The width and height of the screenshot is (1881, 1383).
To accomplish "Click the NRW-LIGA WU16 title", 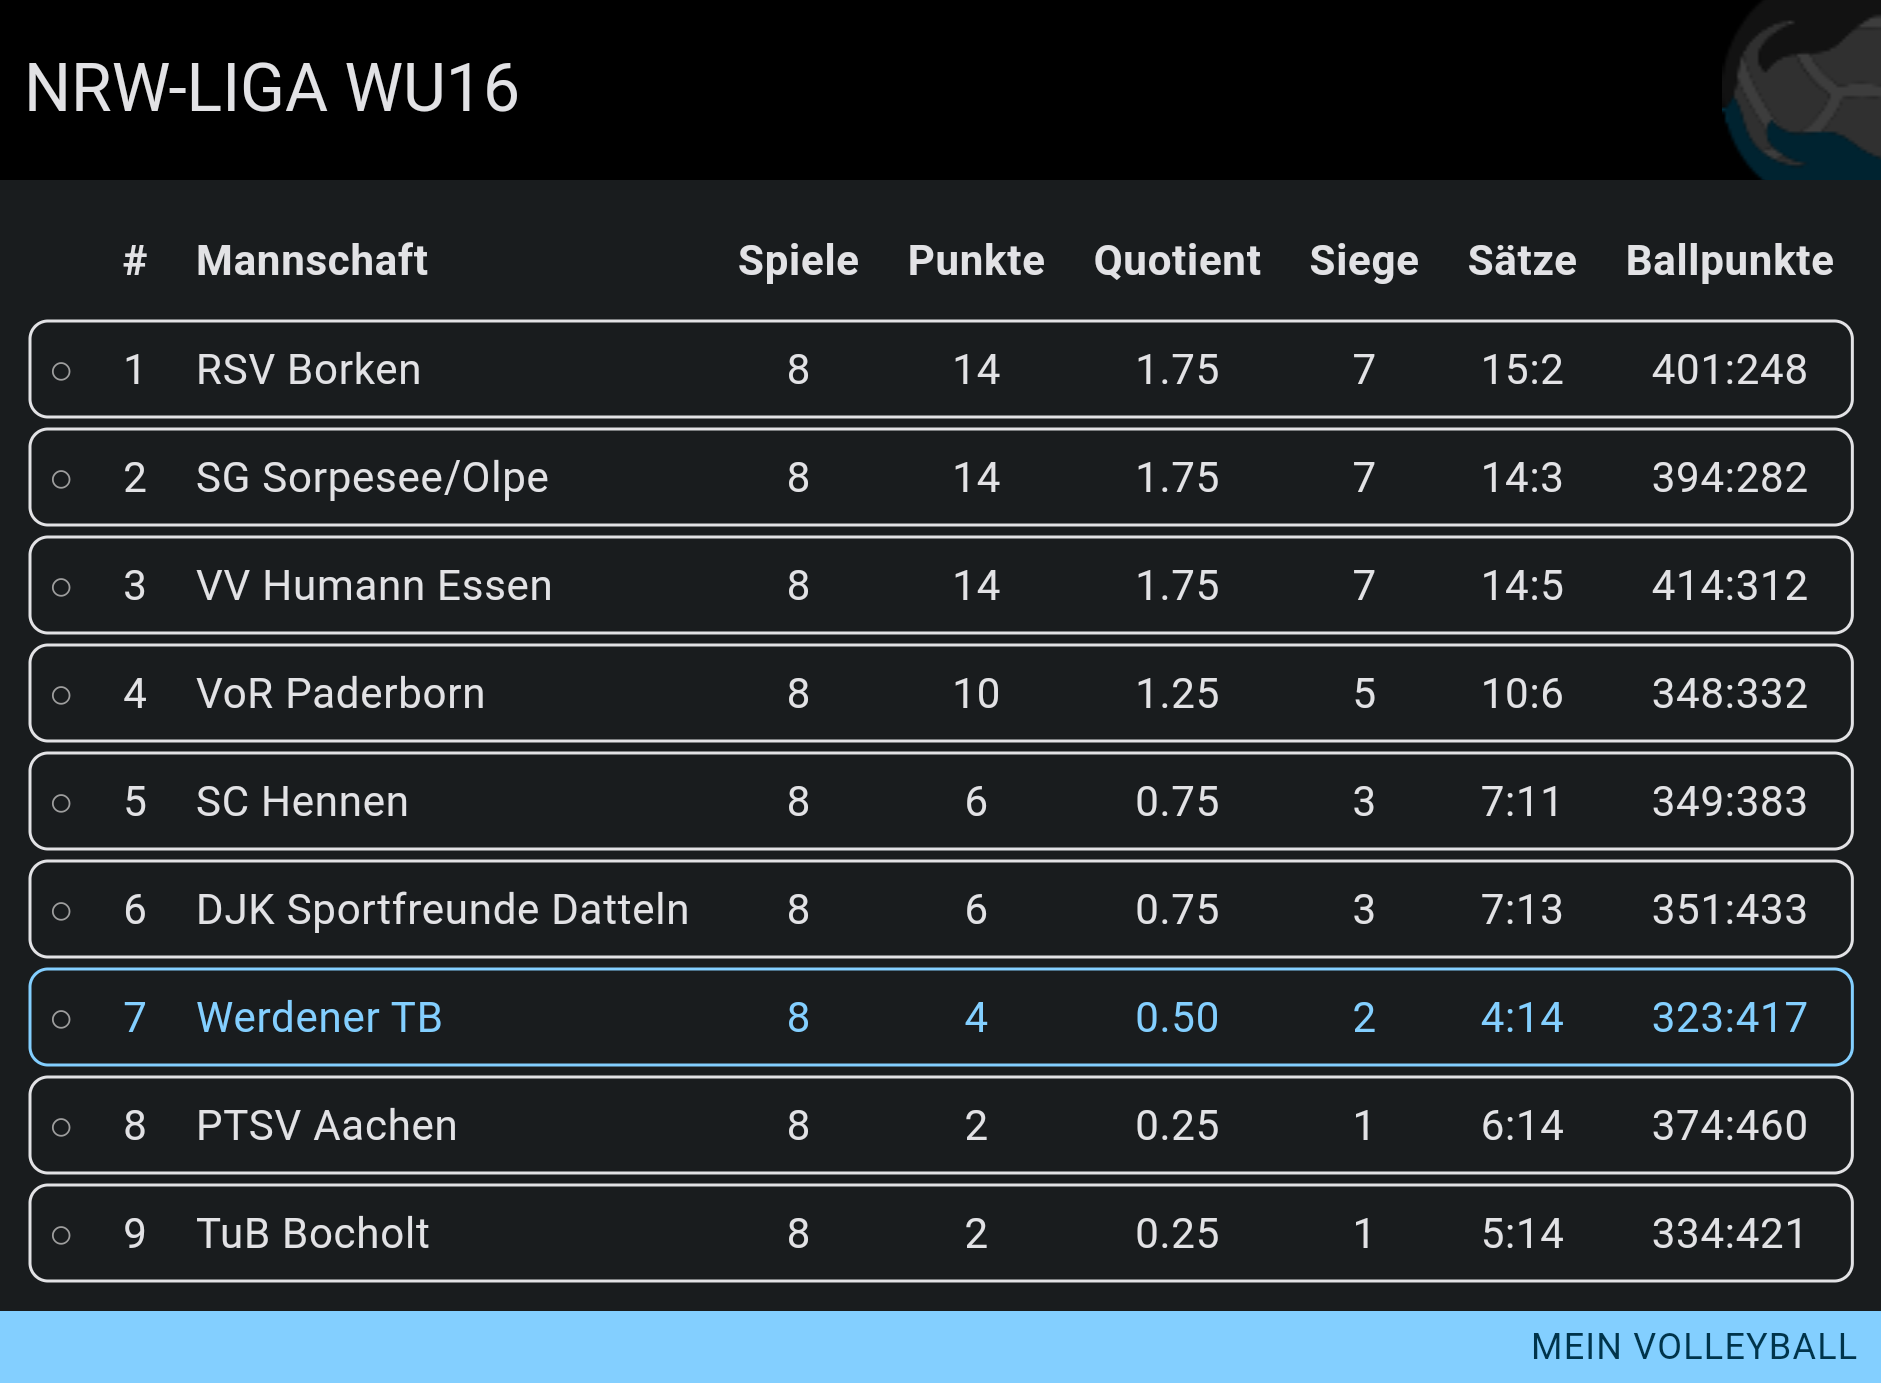I will [272, 88].
